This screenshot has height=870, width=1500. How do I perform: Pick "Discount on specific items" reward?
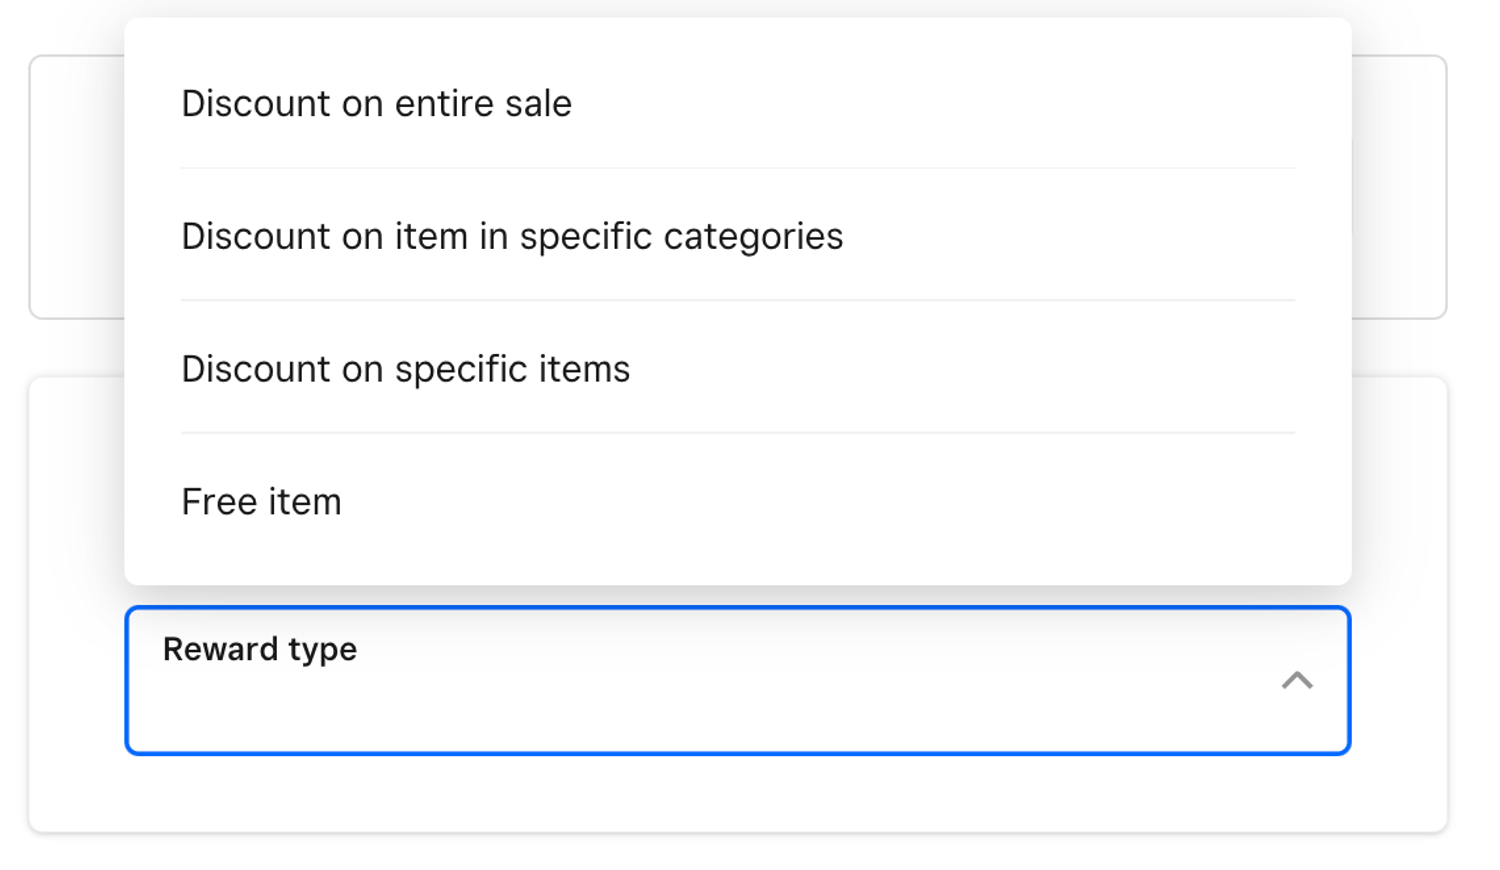point(405,369)
